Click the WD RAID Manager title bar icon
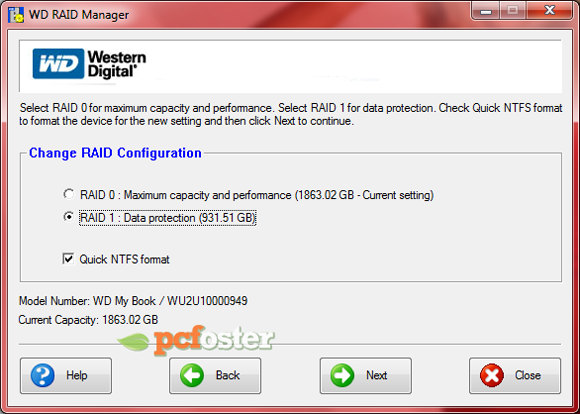 tap(16, 15)
